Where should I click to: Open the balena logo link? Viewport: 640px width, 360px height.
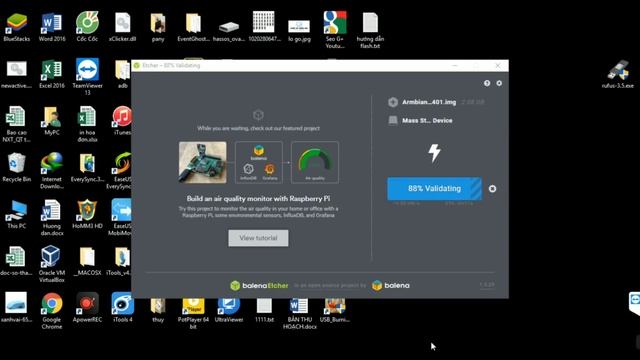391,285
